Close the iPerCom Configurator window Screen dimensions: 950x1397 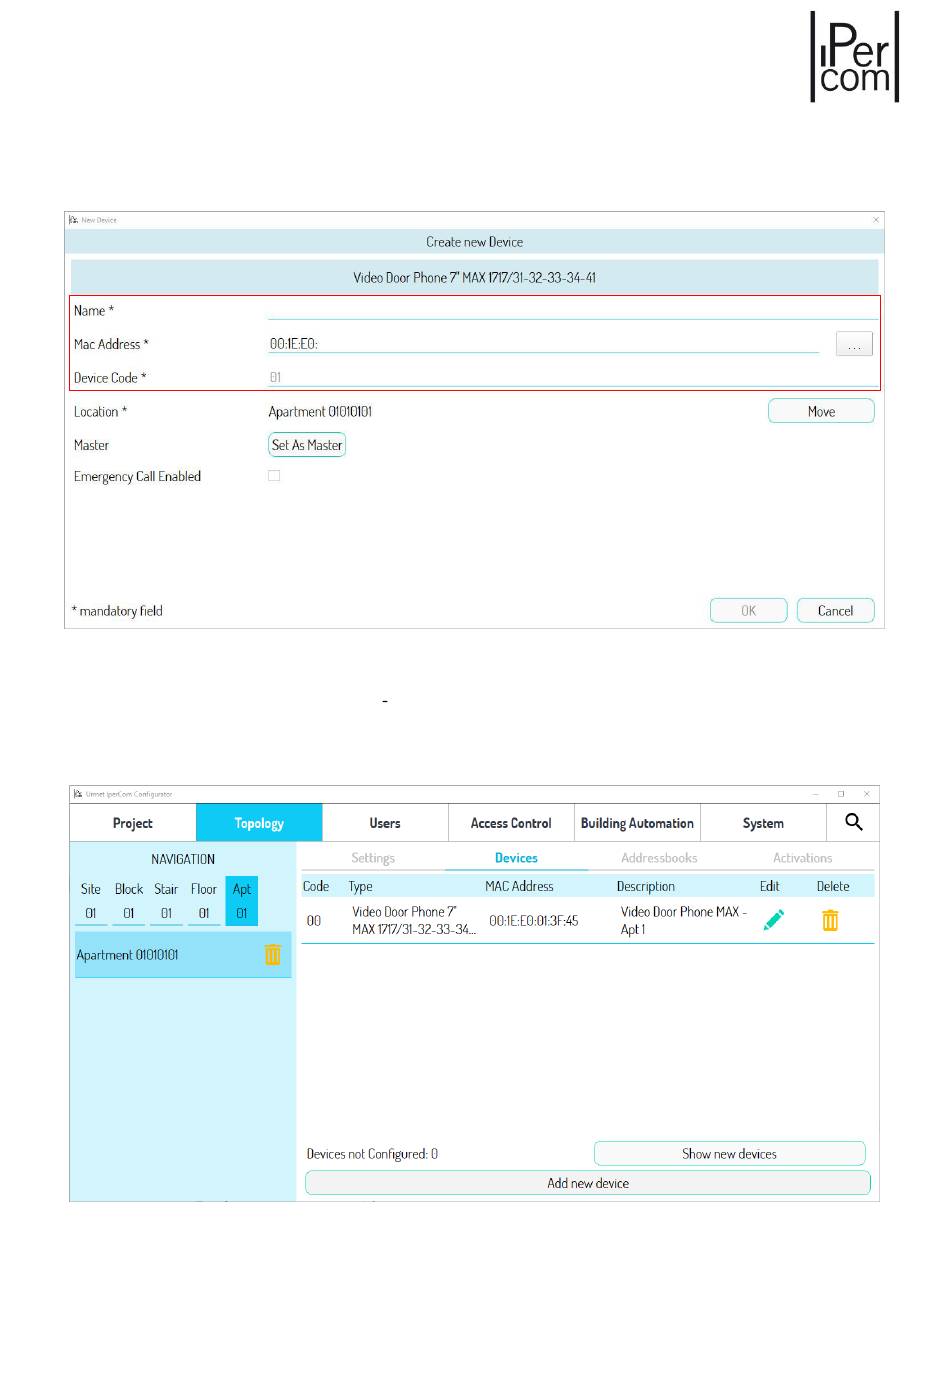[867, 794]
